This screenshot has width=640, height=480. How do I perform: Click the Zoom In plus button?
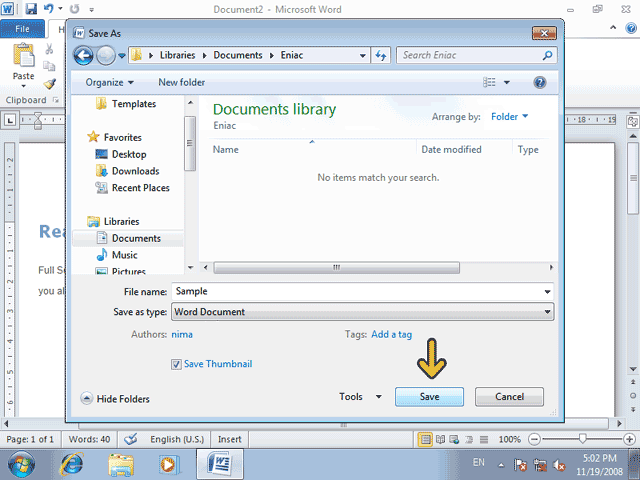[x=629, y=440]
